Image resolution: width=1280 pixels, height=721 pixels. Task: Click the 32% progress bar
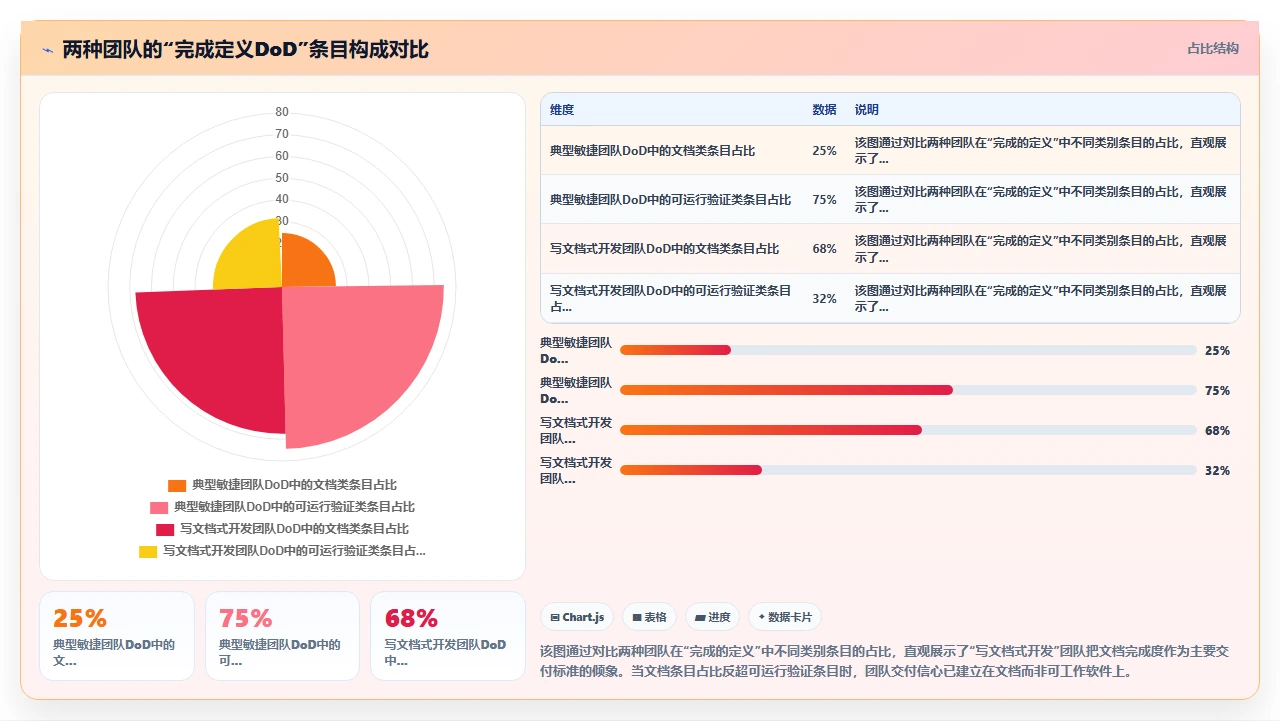tap(908, 470)
